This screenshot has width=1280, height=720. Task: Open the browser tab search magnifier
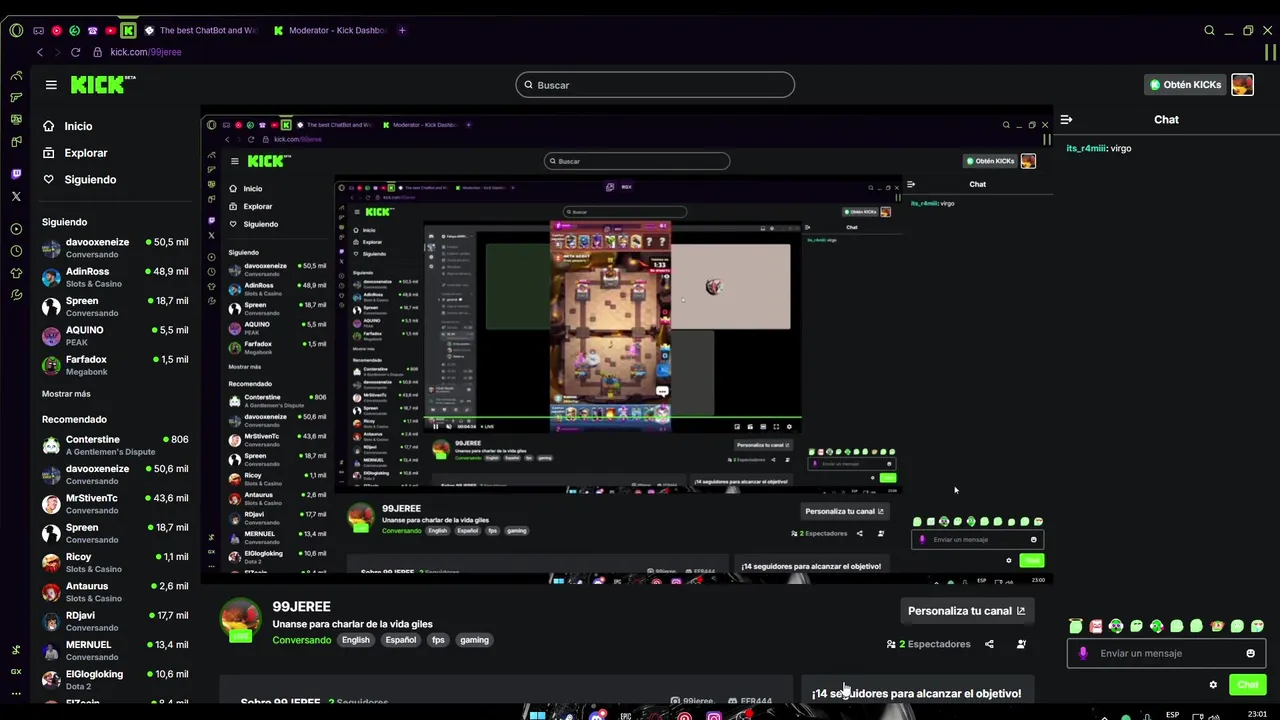[x=1209, y=30]
